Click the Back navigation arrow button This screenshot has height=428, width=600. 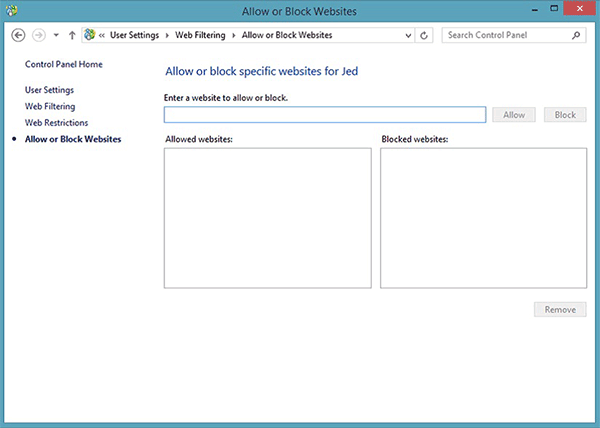18,35
